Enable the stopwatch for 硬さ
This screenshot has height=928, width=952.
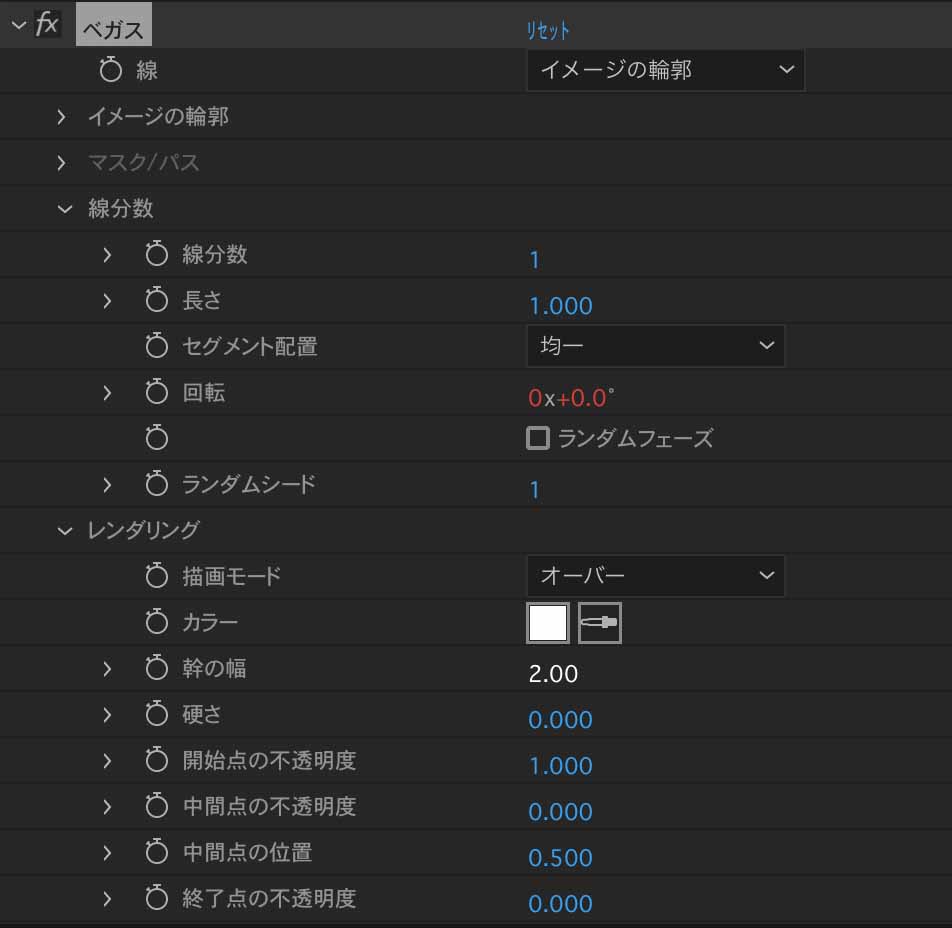click(157, 714)
